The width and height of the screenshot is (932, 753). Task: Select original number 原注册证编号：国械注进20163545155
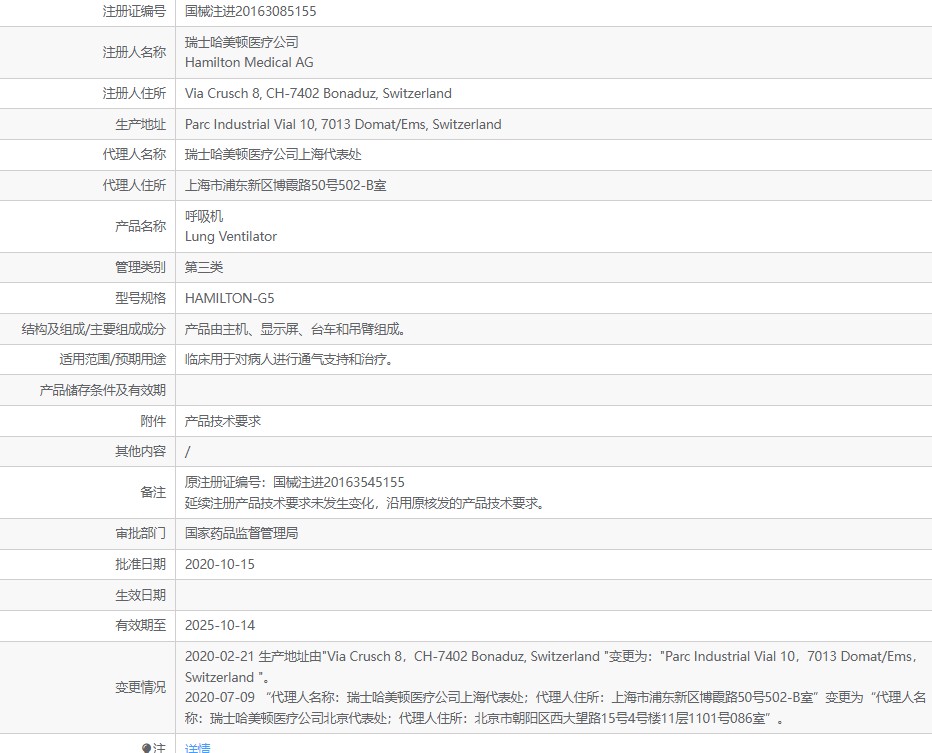click(295, 483)
